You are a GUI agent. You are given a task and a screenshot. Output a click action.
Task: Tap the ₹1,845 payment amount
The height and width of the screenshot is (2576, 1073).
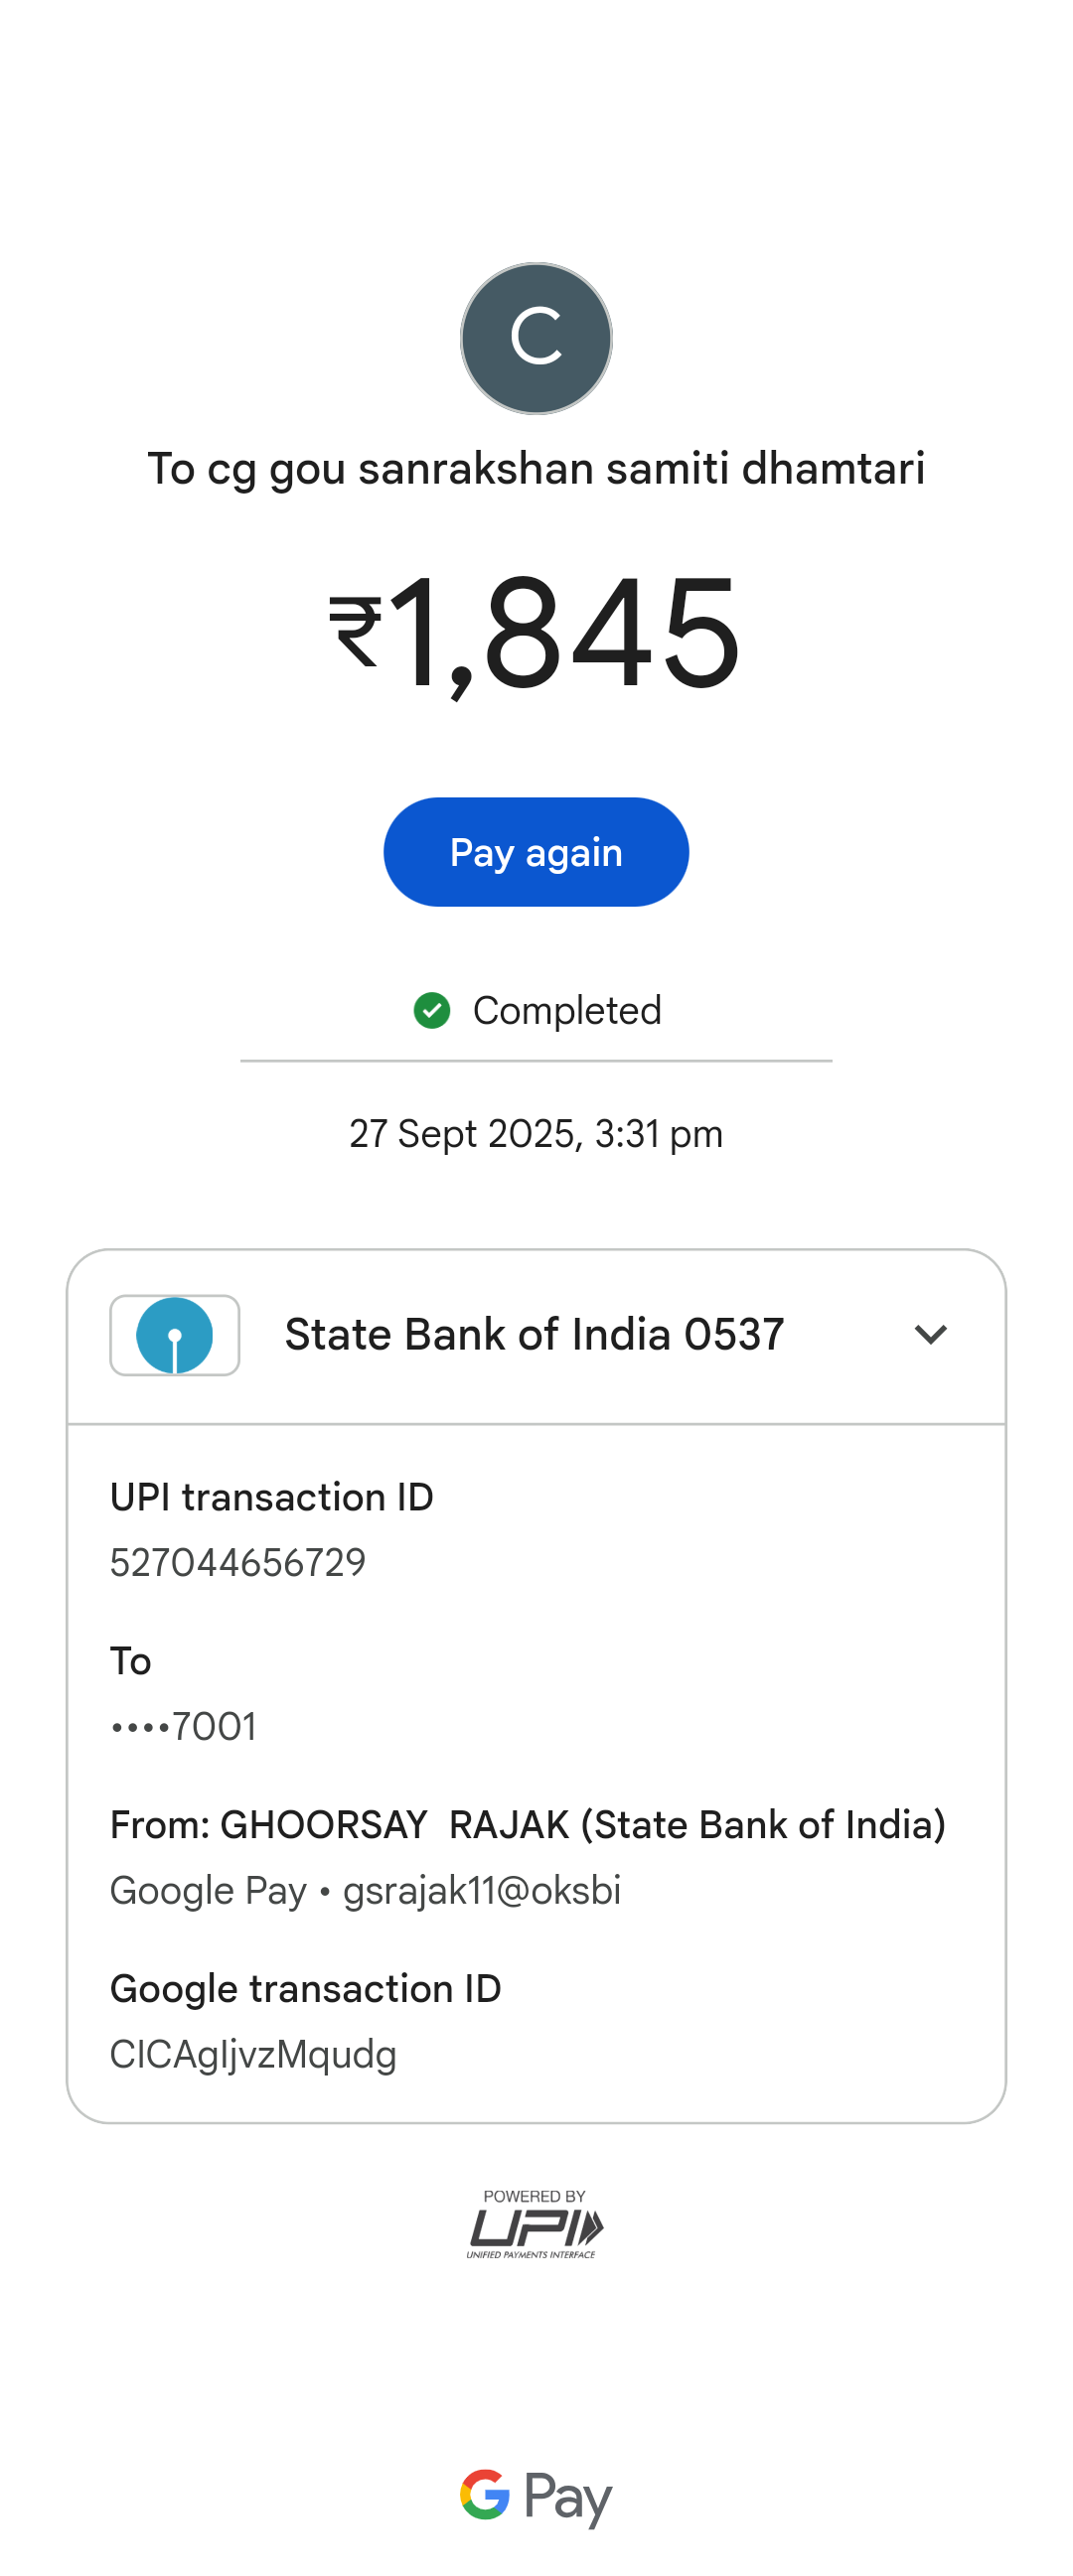[x=536, y=632]
